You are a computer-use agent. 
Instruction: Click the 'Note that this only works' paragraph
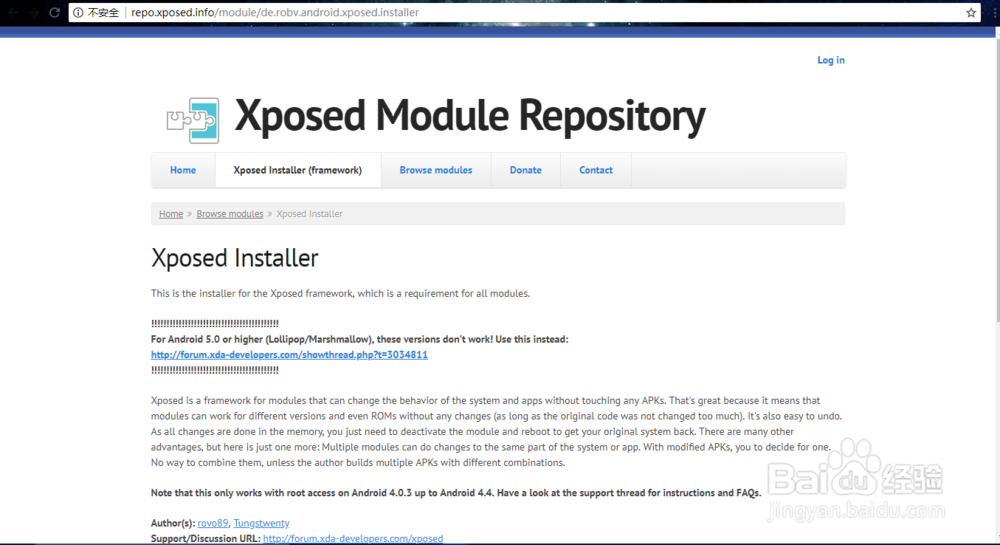click(x=456, y=493)
